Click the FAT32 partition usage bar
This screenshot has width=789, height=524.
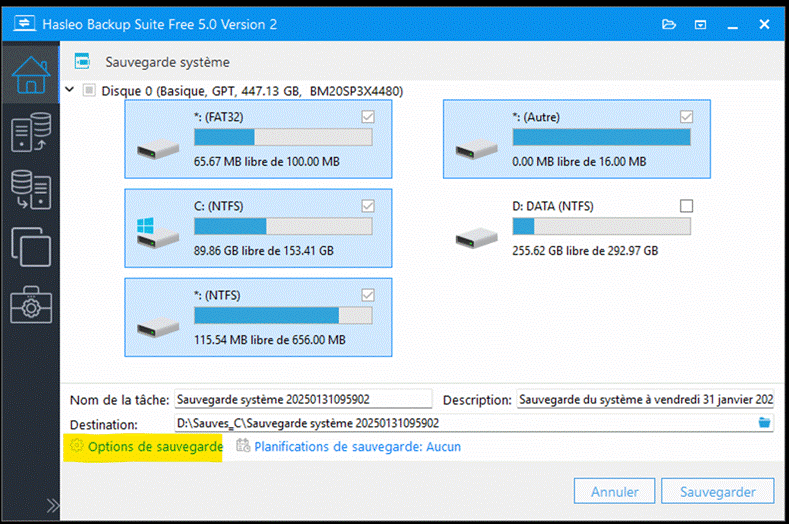[x=283, y=137]
